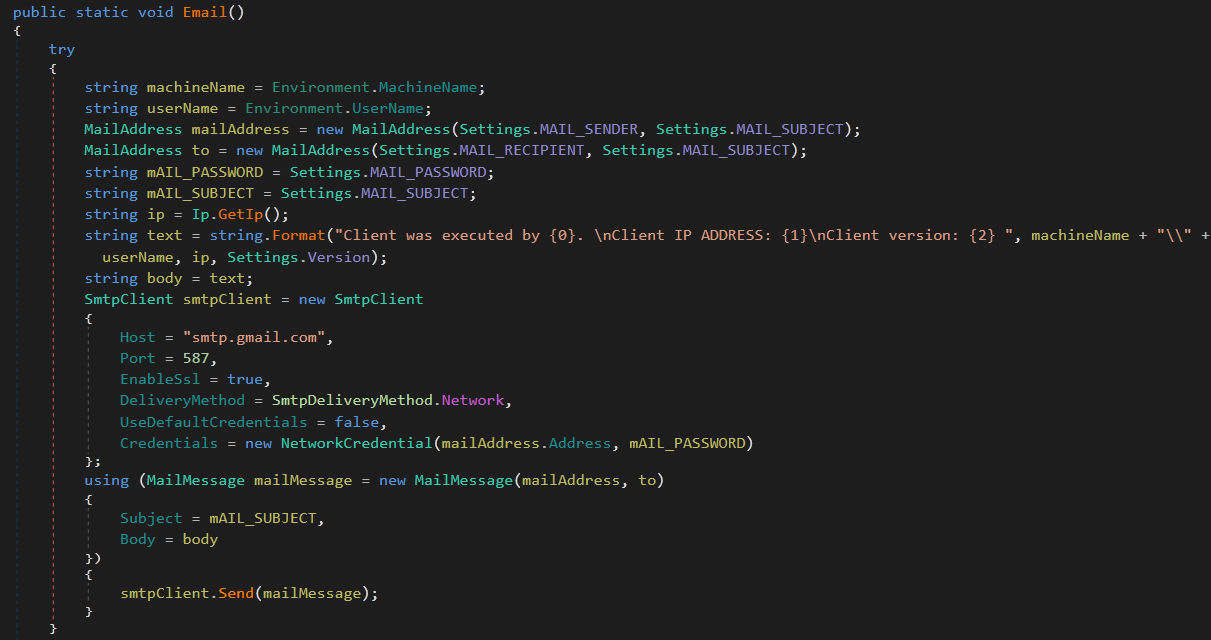
Task: Select the 'void' return type
Action: pyautogui.click(x=156, y=12)
